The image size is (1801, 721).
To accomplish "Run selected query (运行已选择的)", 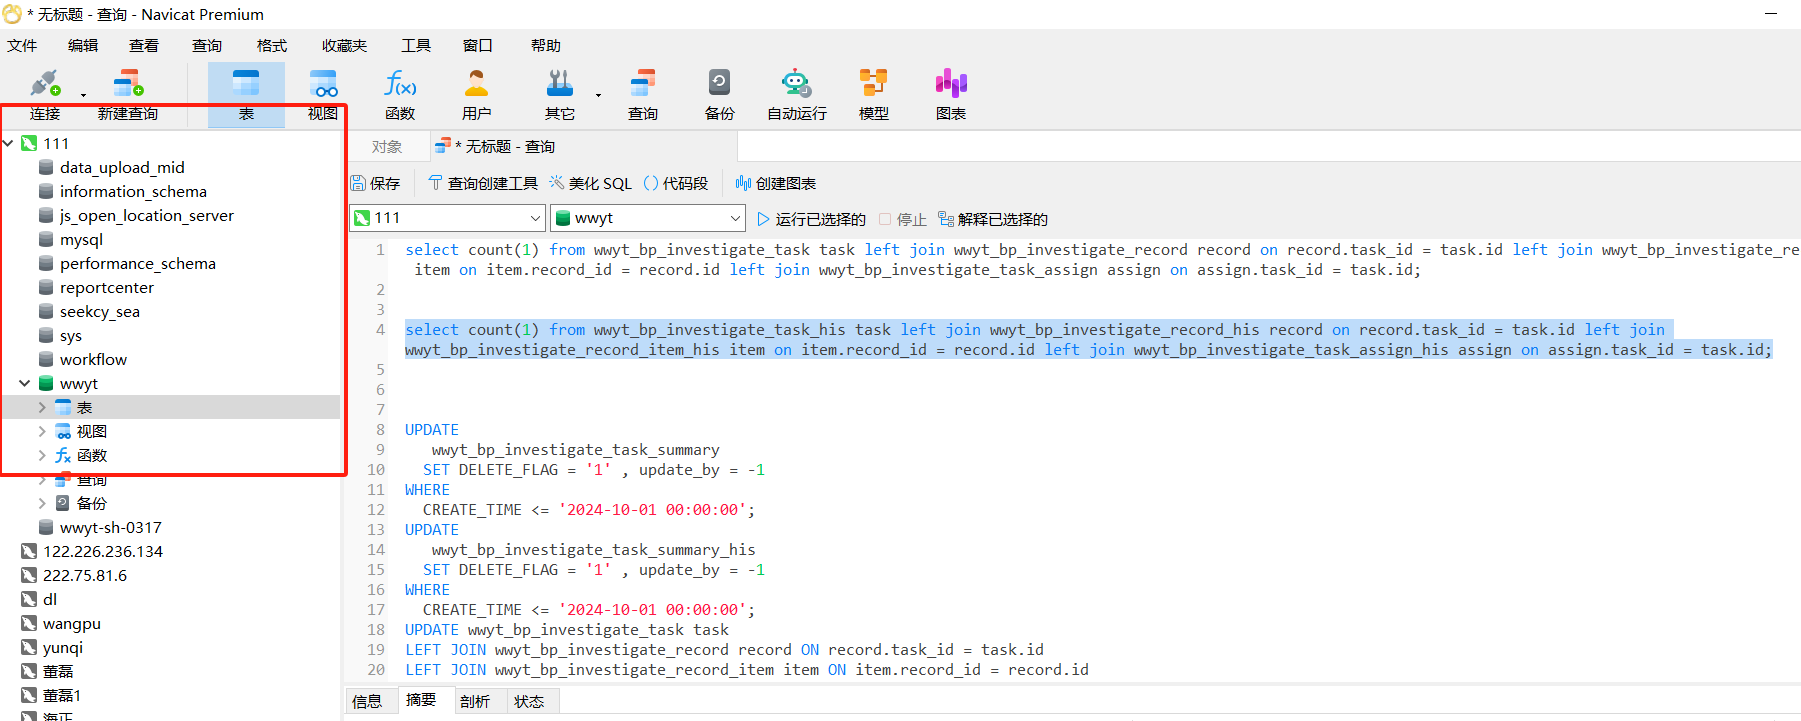I will [811, 219].
